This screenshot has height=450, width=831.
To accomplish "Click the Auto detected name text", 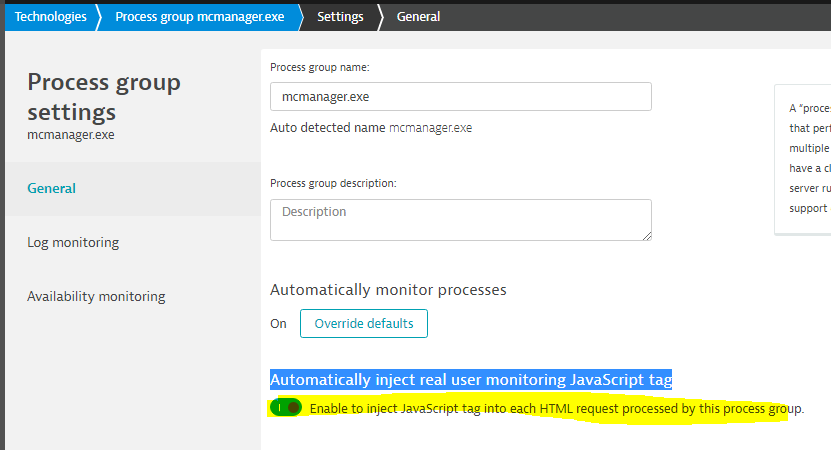I will [371, 128].
